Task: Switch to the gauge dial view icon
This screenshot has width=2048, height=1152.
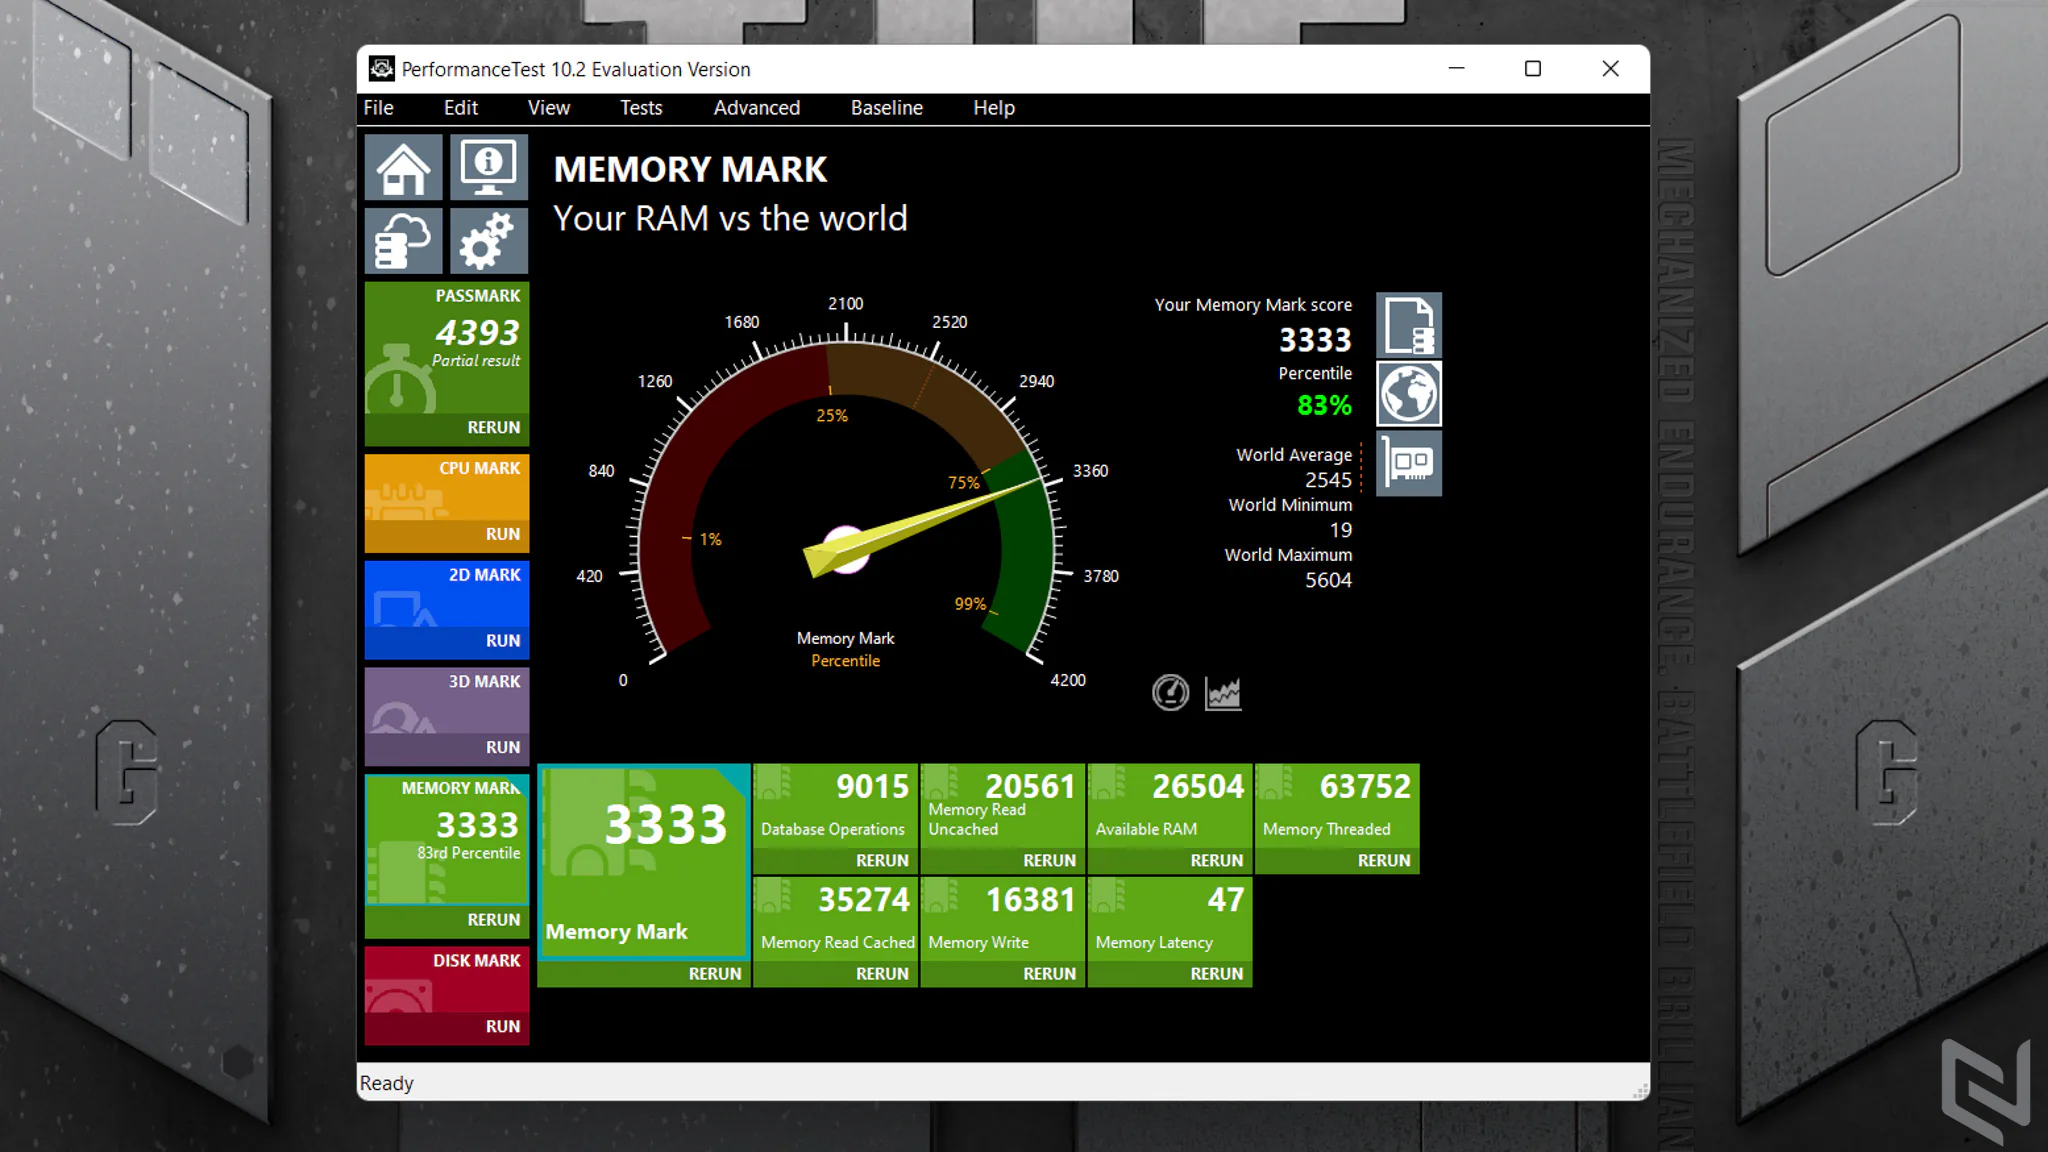Action: pyautogui.click(x=1170, y=692)
